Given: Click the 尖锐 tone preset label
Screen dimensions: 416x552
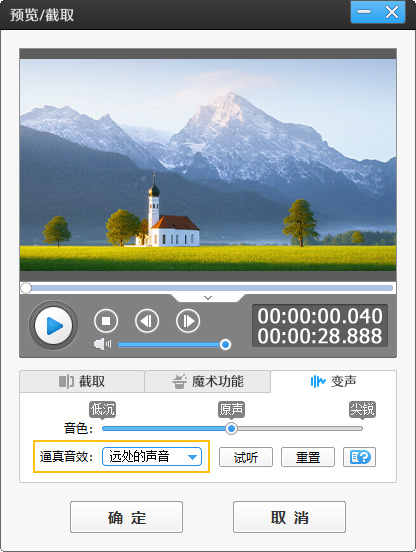Looking at the screenshot, I should point(362,409).
